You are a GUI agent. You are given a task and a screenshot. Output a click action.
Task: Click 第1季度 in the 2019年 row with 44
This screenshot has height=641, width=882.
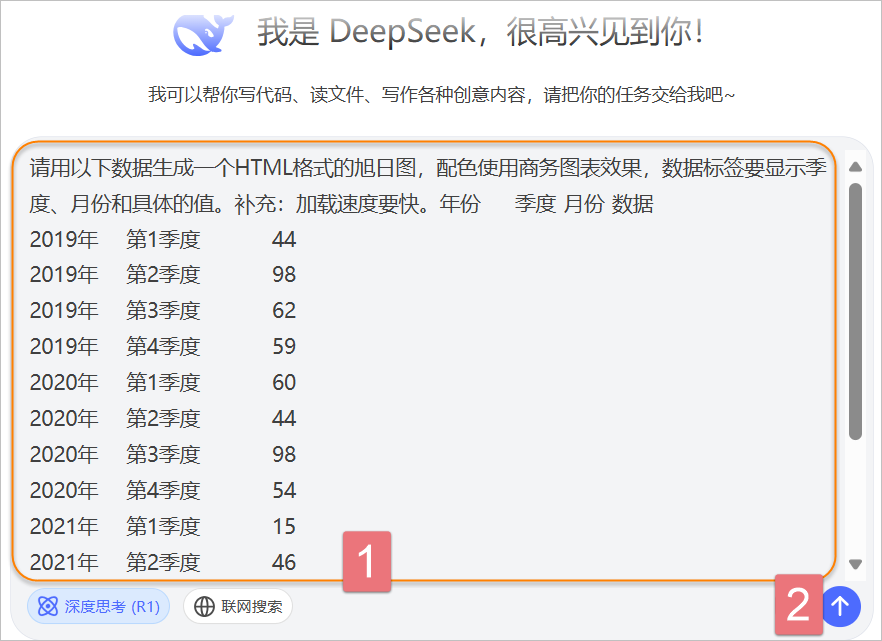pos(163,240)
